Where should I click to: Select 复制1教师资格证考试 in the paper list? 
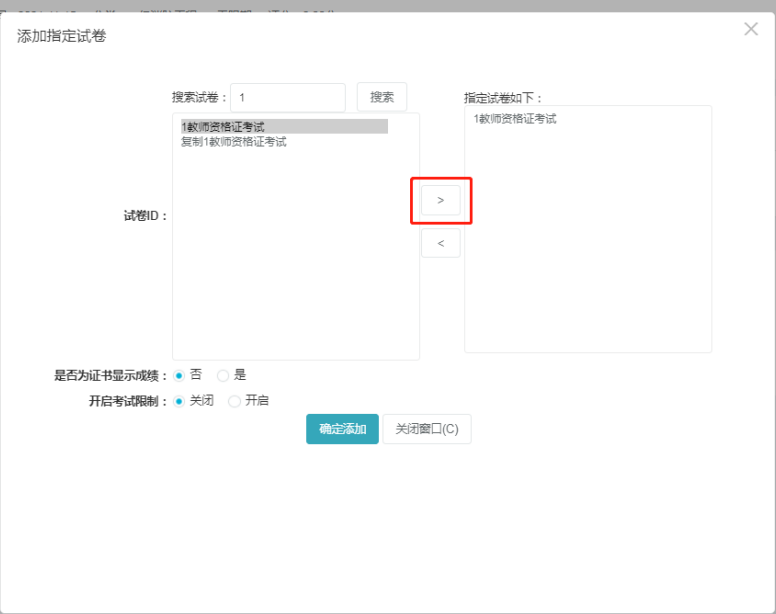pyautogui.click(x=233, y=142)
